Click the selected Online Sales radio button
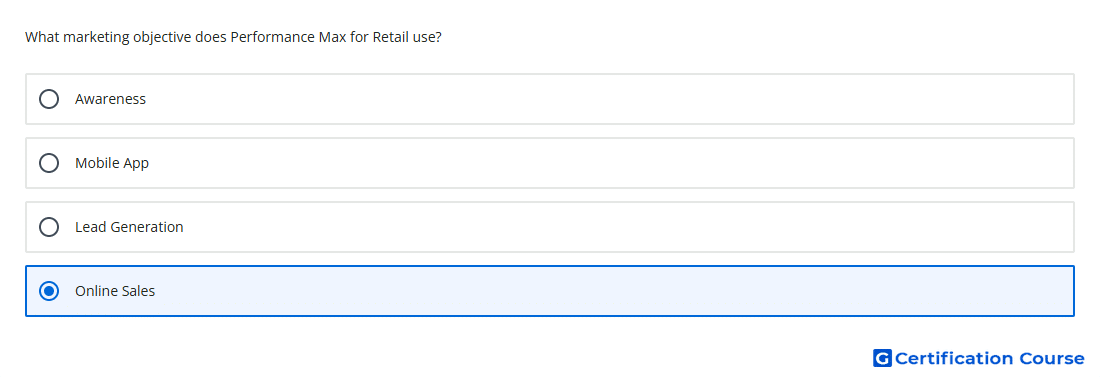This screenshot has height=377, width=1100. click(x=49, y=291)
